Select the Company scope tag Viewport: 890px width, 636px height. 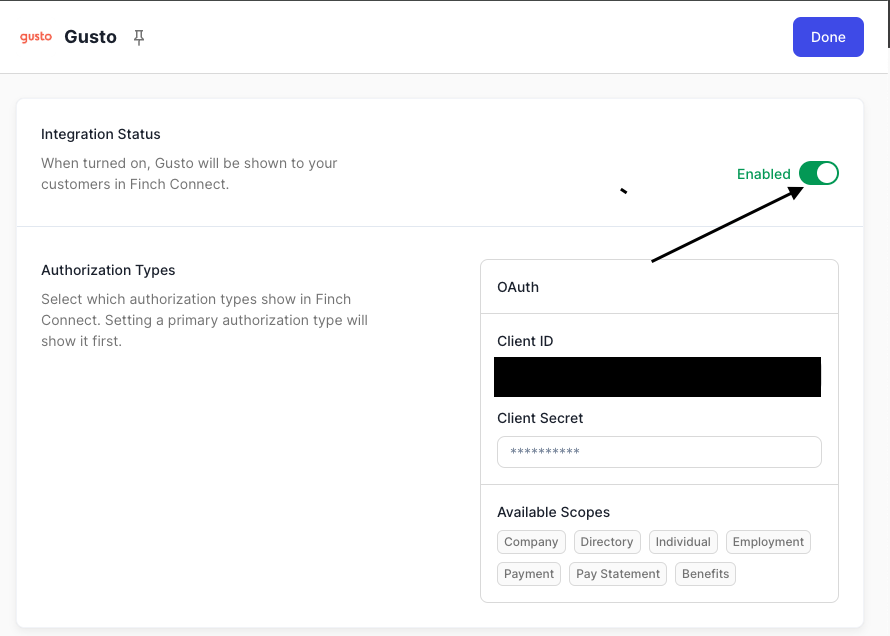coord(531,542)
